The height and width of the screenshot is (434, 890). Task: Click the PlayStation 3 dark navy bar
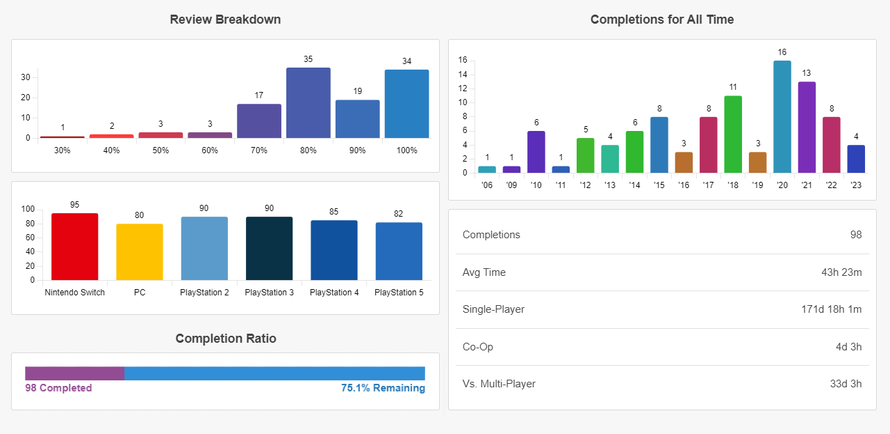click(270, 249)
